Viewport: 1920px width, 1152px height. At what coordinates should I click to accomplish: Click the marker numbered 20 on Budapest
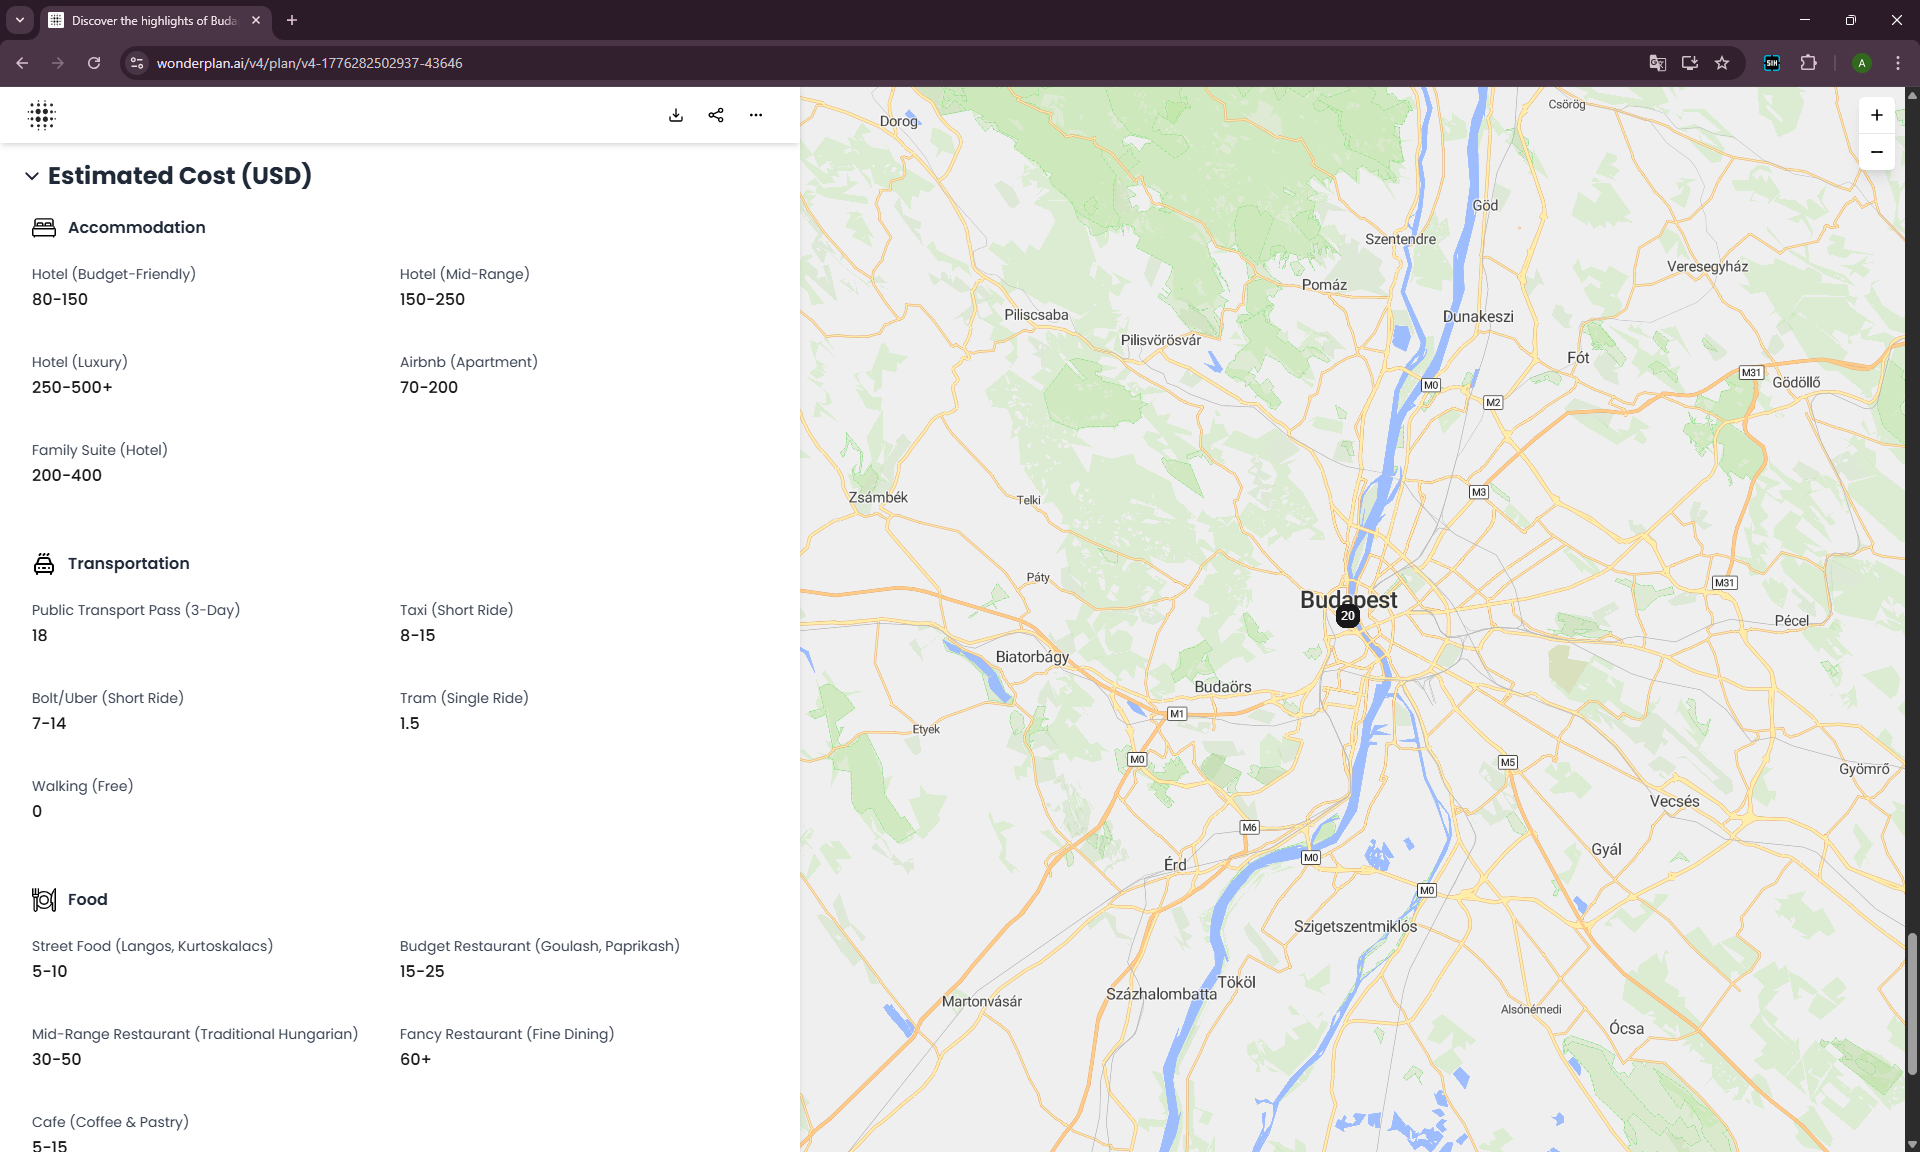(1347, 616)
